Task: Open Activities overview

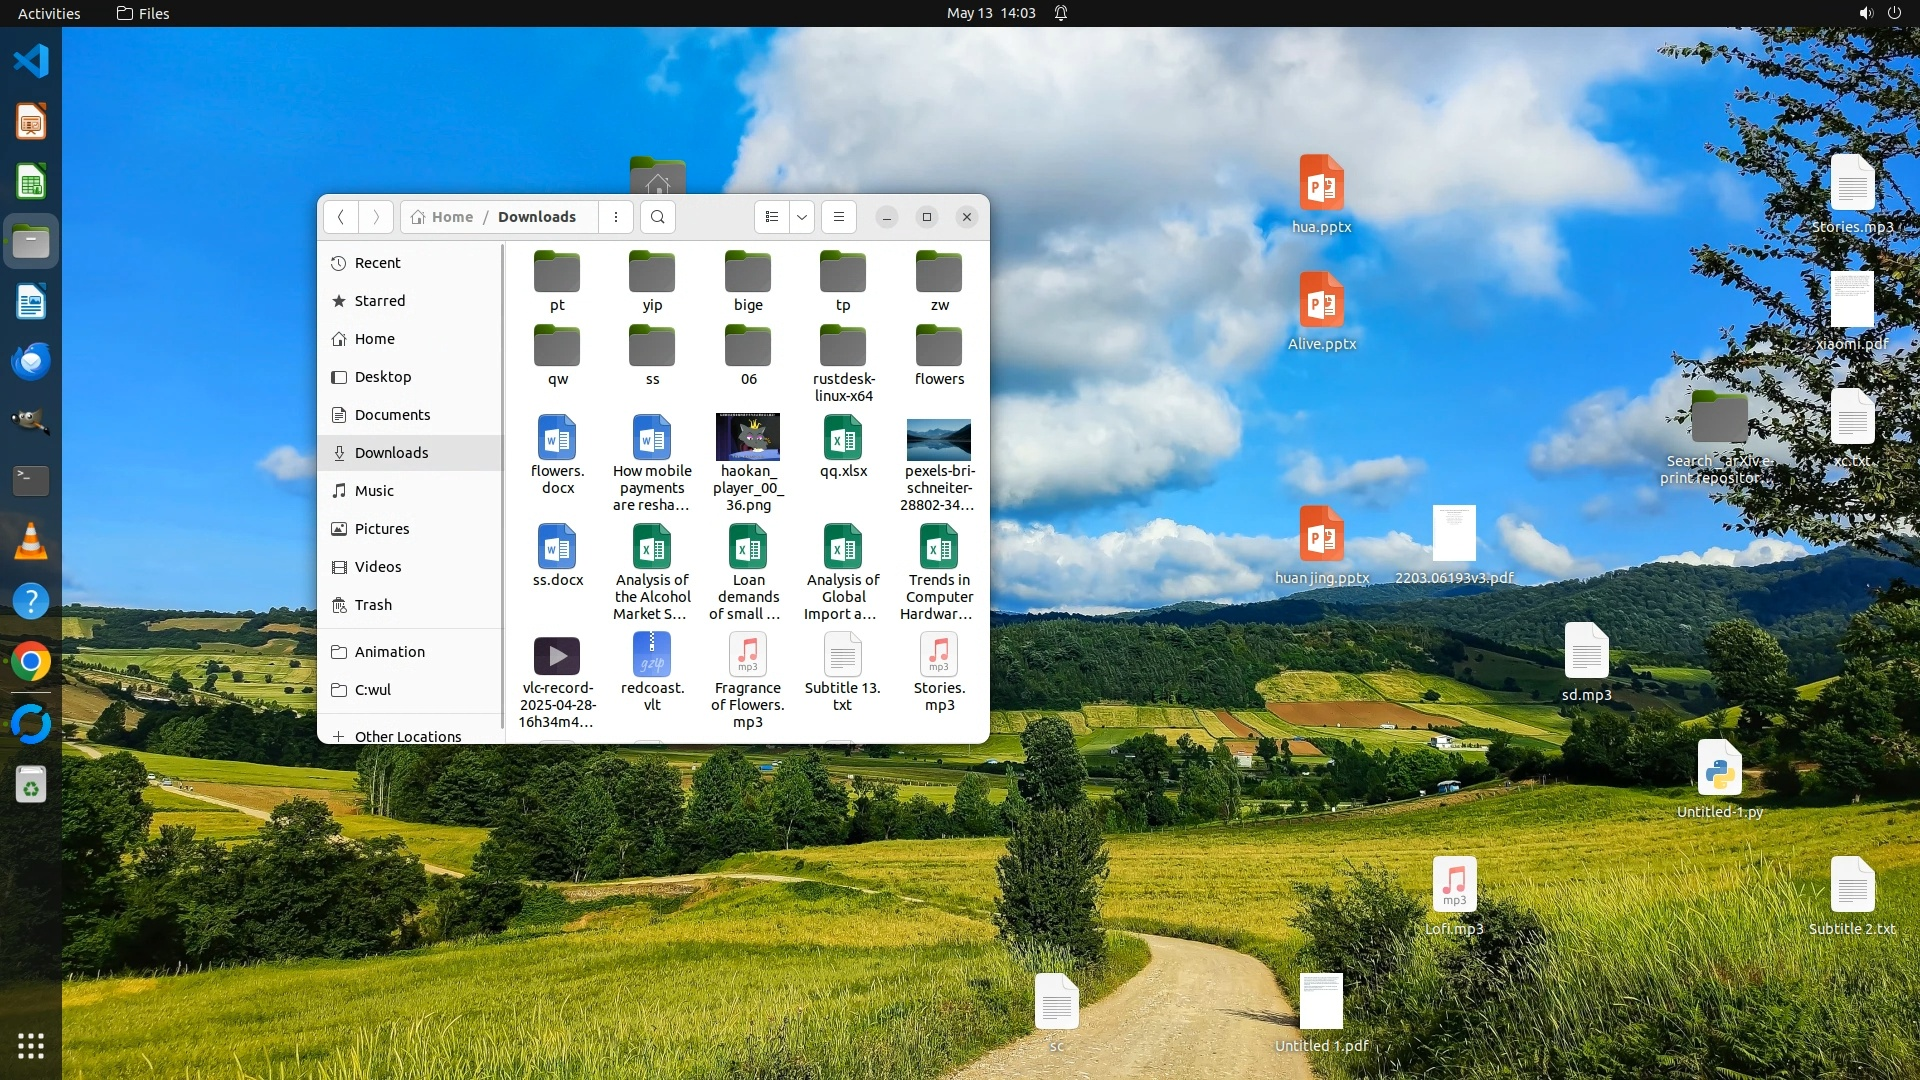Action: click(x=49, y=13)
